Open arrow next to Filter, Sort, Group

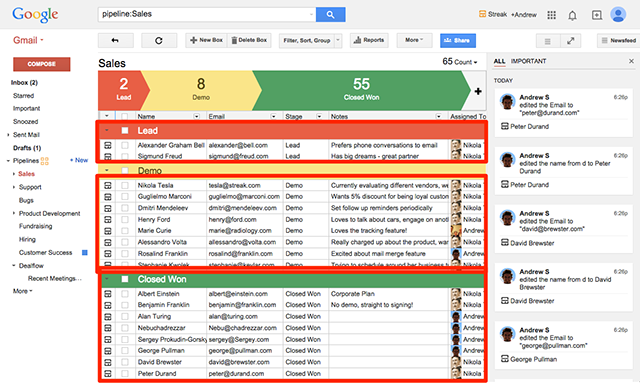(x=338, y=40)
